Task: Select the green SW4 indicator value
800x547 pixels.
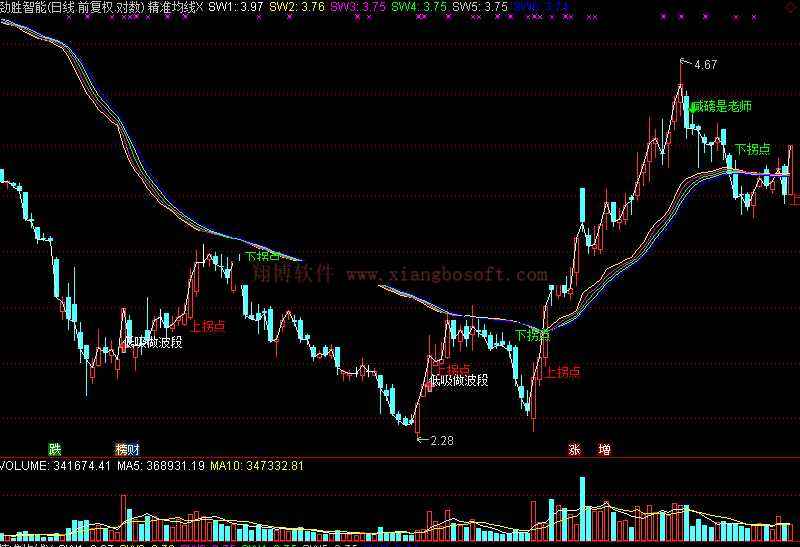Action: pos(419,7)
